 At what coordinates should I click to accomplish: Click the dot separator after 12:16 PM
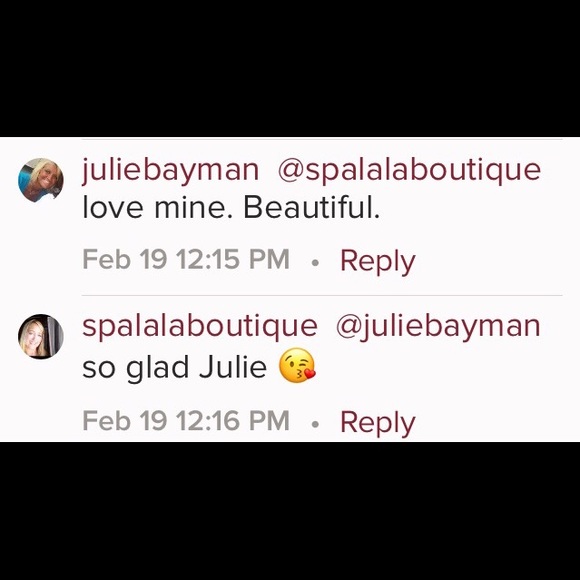tap(315, 424)
